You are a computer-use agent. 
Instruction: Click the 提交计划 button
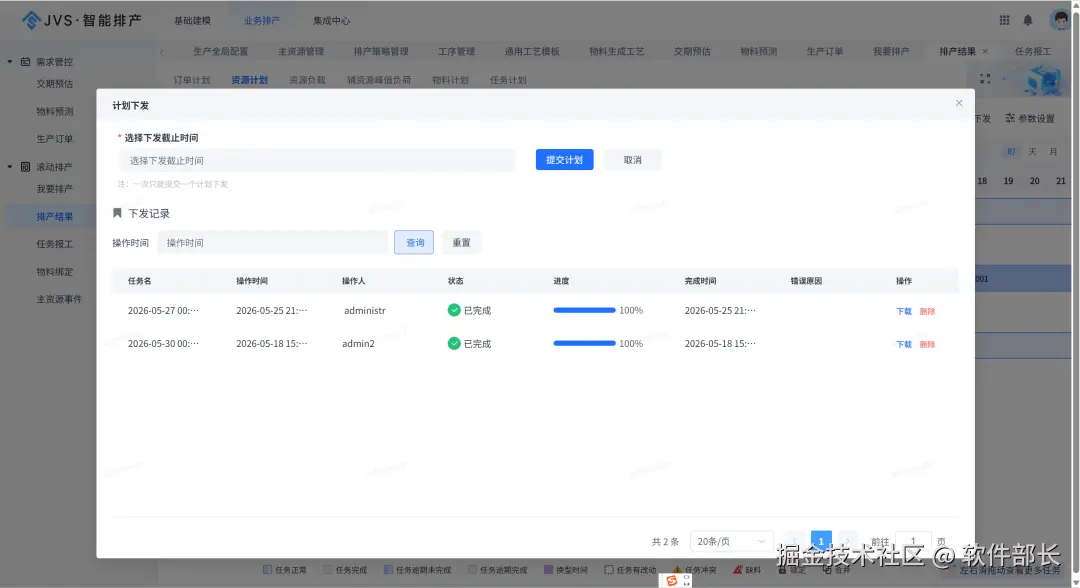pos(564,160)
